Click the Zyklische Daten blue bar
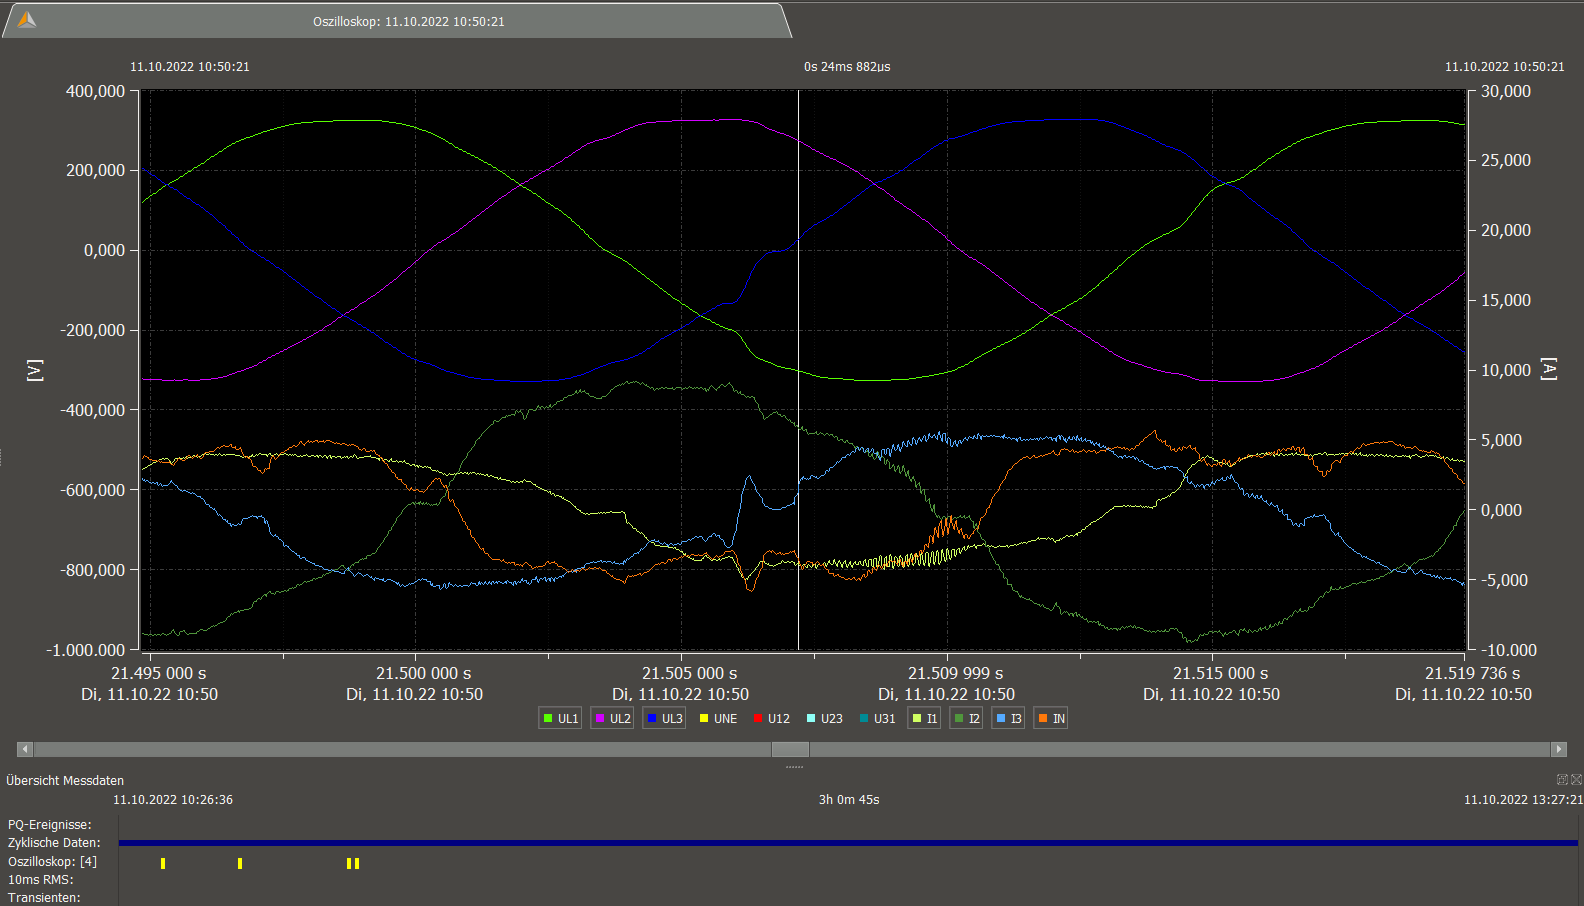The image size is (1584, 906). coord(848,843)
